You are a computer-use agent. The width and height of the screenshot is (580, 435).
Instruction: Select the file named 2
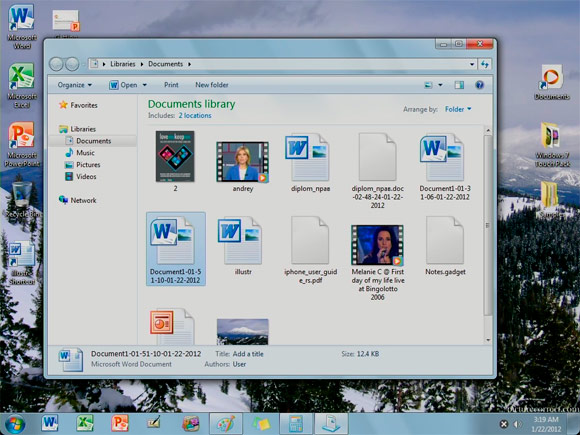click(175, 161)
